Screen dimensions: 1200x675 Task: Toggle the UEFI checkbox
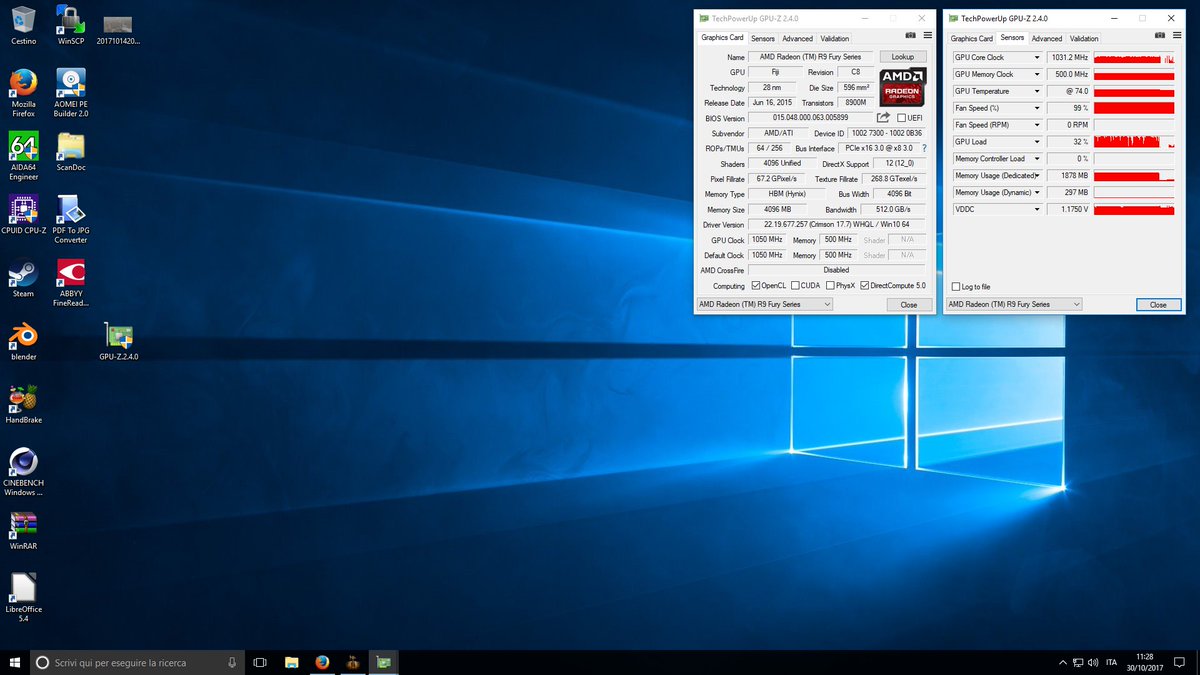click(901, 118)
